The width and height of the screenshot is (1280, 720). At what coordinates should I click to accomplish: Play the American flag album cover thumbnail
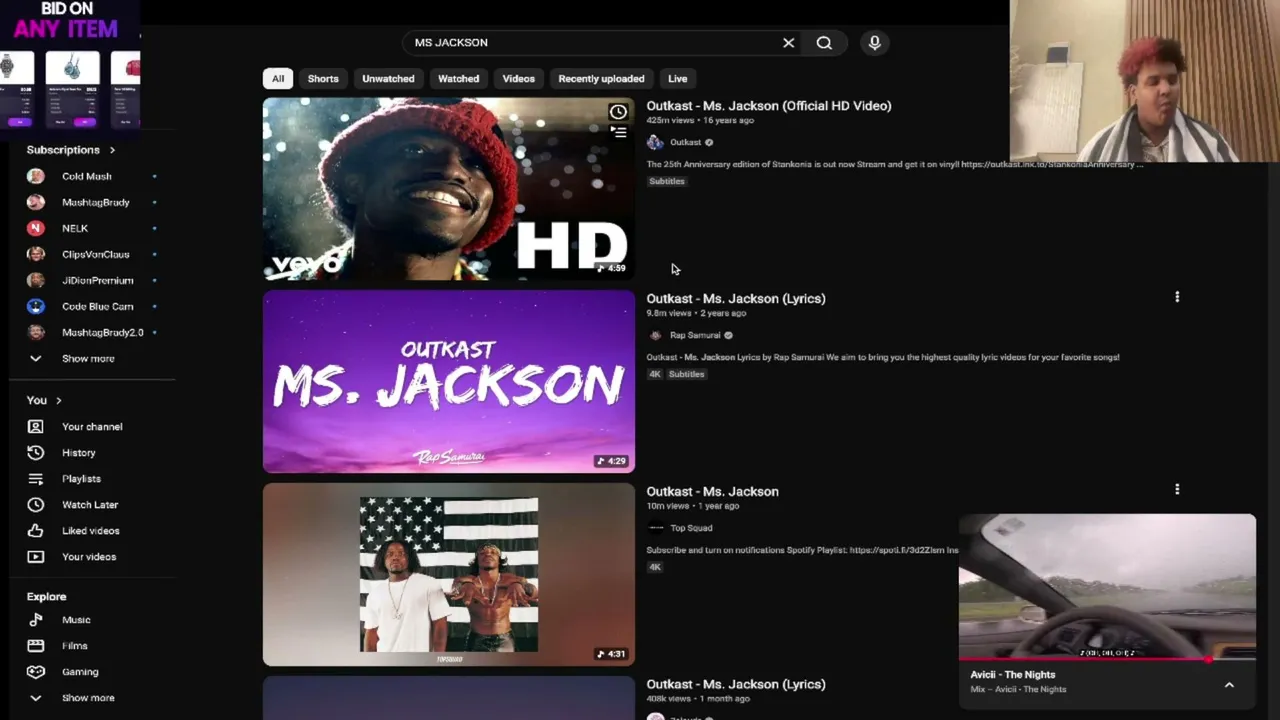[x=449, y=575]
